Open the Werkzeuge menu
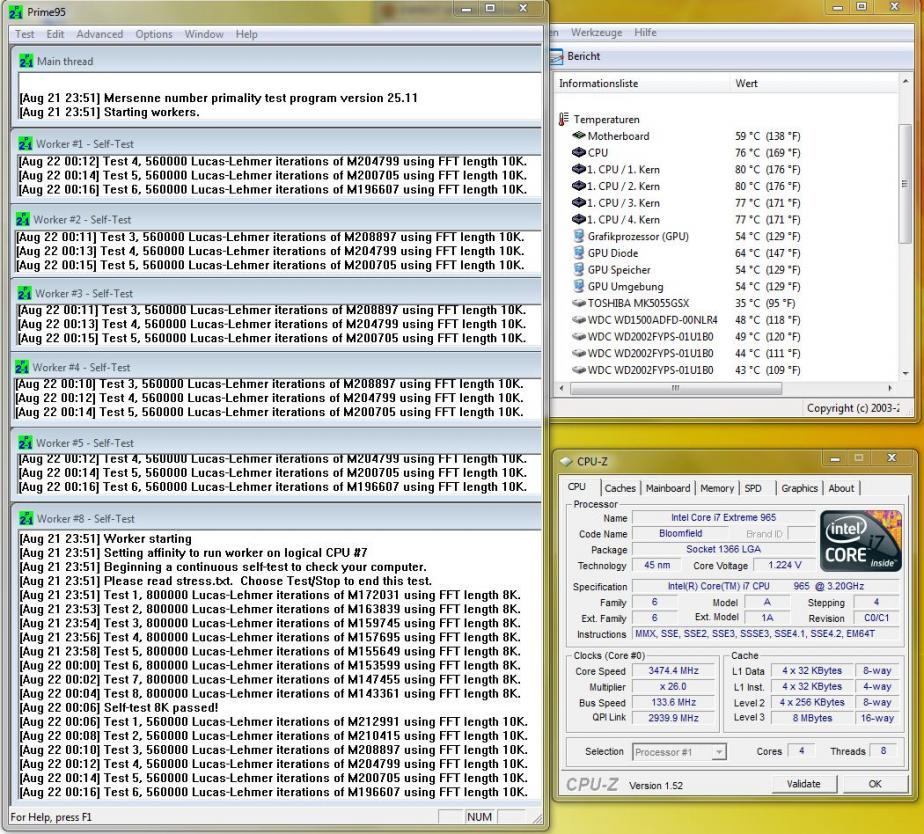 click(x=596, y=32)
